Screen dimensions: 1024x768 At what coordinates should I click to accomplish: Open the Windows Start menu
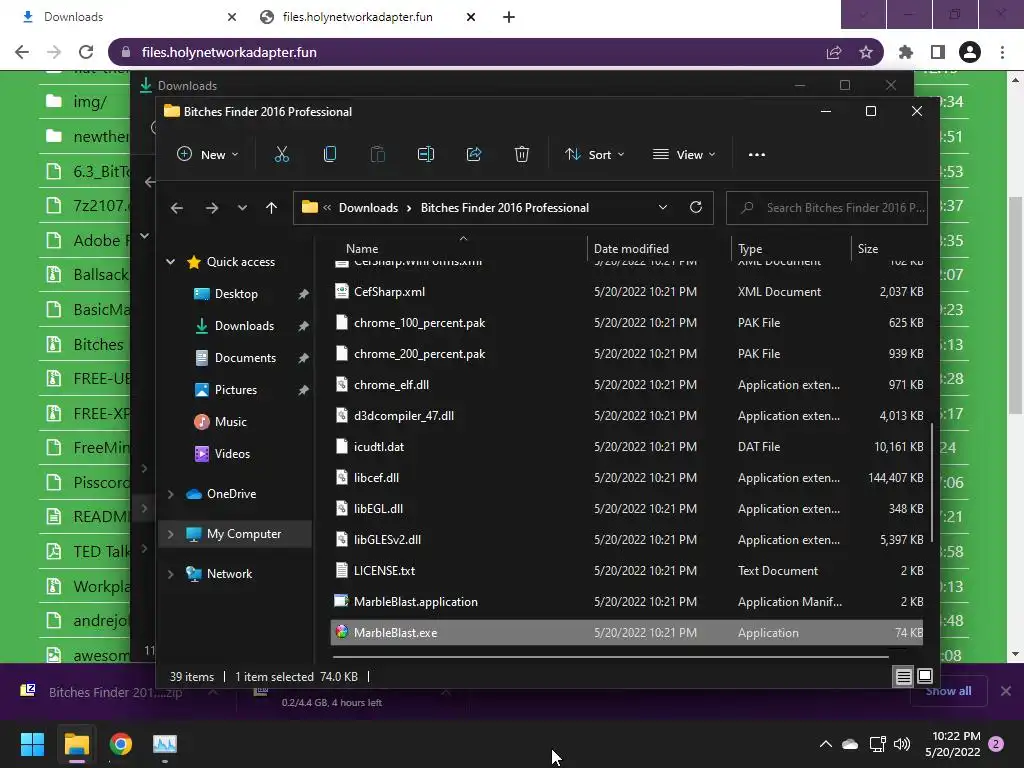(x=32, y=744)
